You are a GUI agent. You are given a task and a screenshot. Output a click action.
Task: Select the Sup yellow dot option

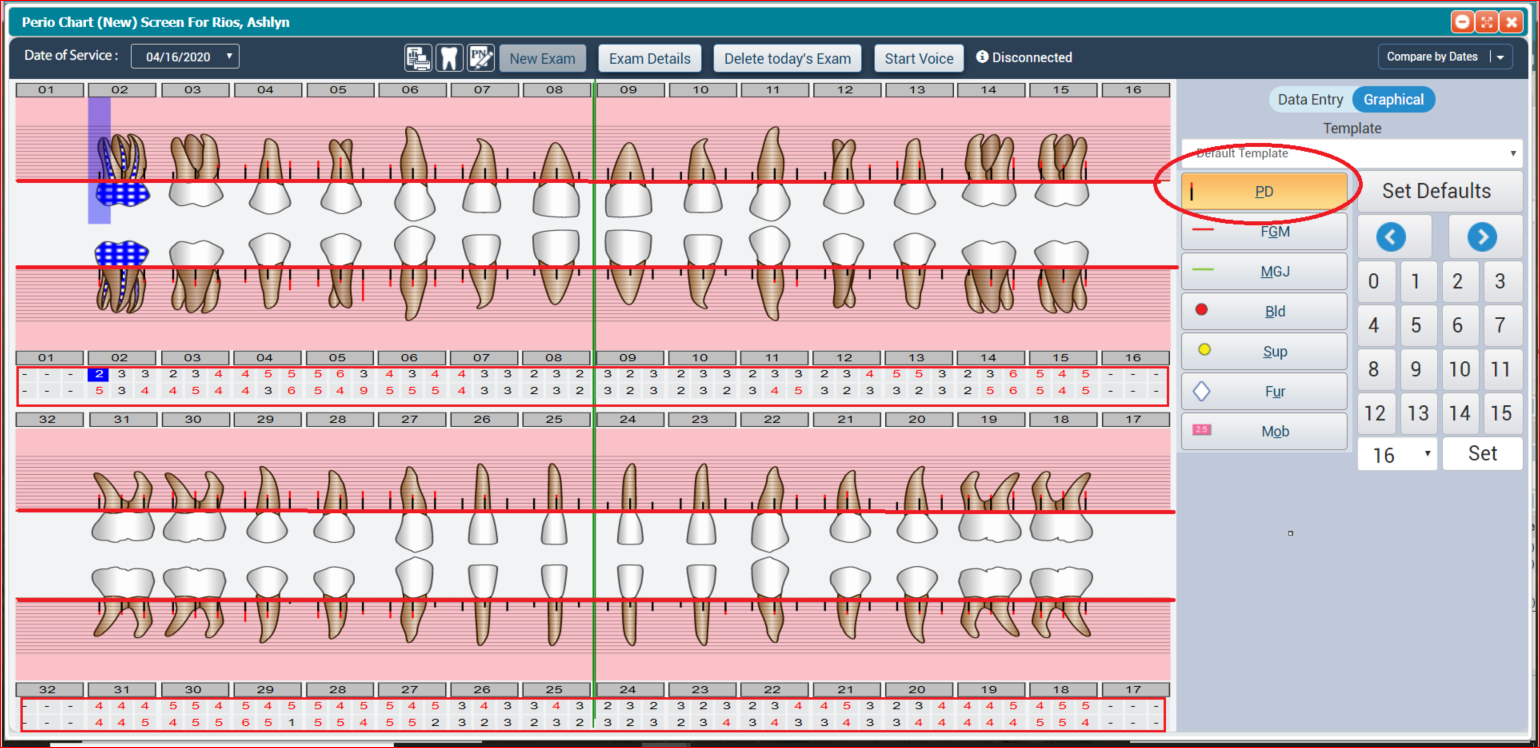pos(1264,351)
